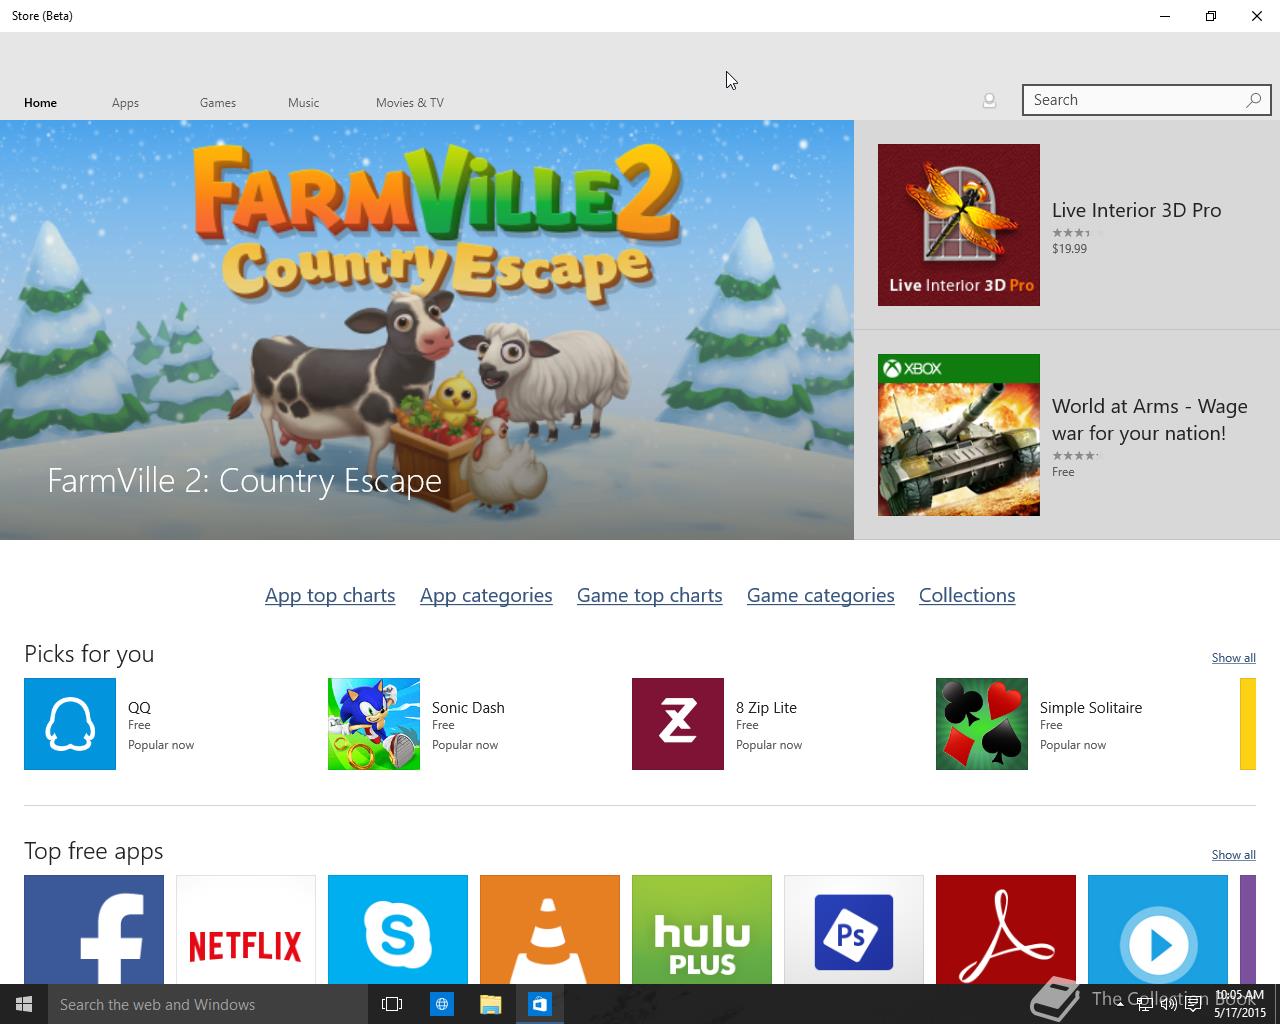Click the Store icon on the taskbar

coord(540,1004)
